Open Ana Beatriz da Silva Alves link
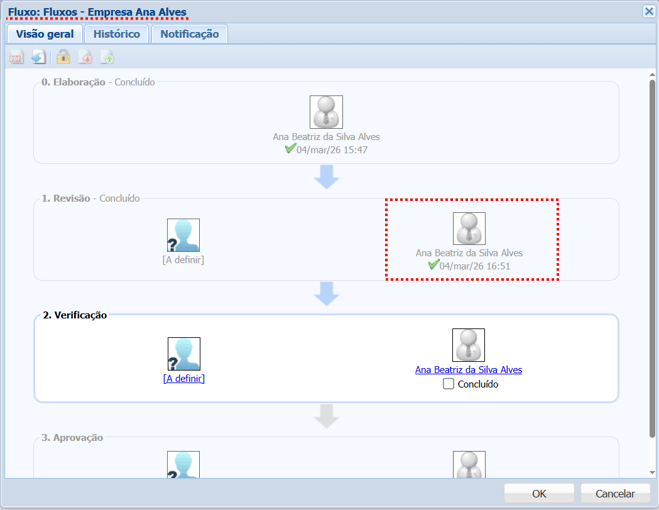 (x=468, y=370)
